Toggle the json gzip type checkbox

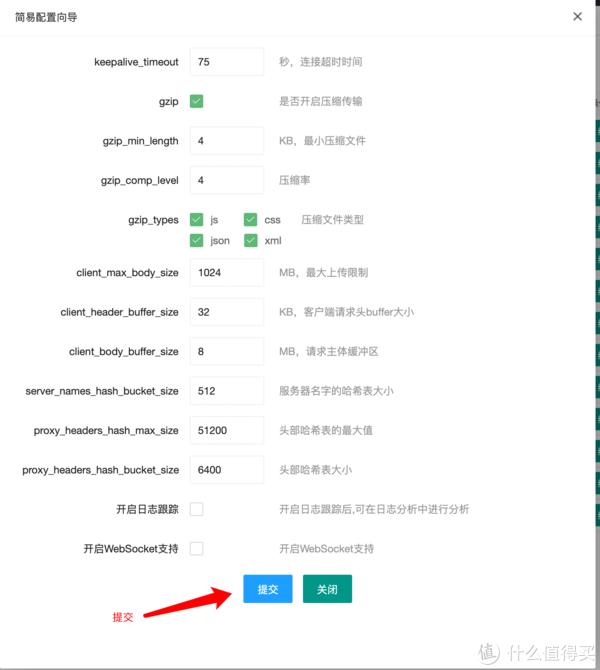click(197, 241)
